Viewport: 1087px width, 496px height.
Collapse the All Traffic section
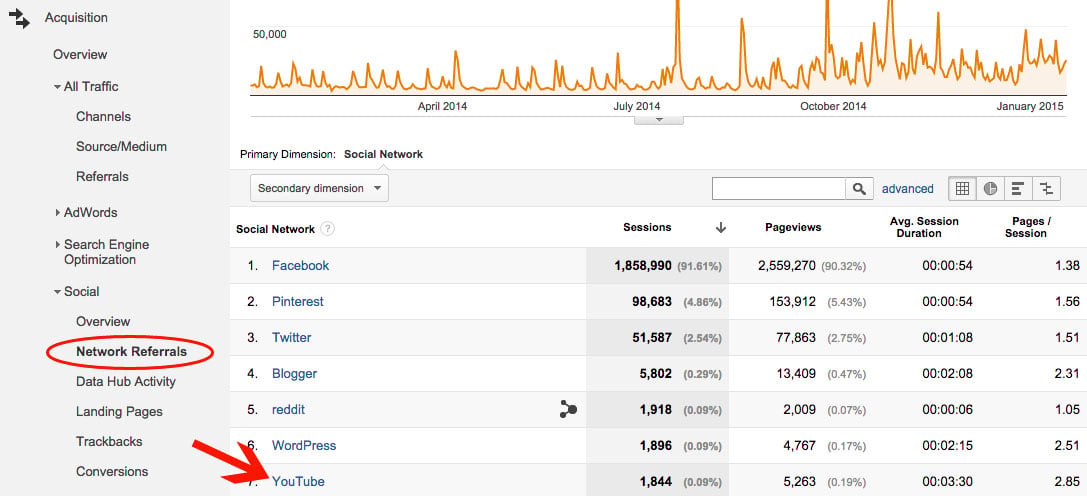coord(57,87)
